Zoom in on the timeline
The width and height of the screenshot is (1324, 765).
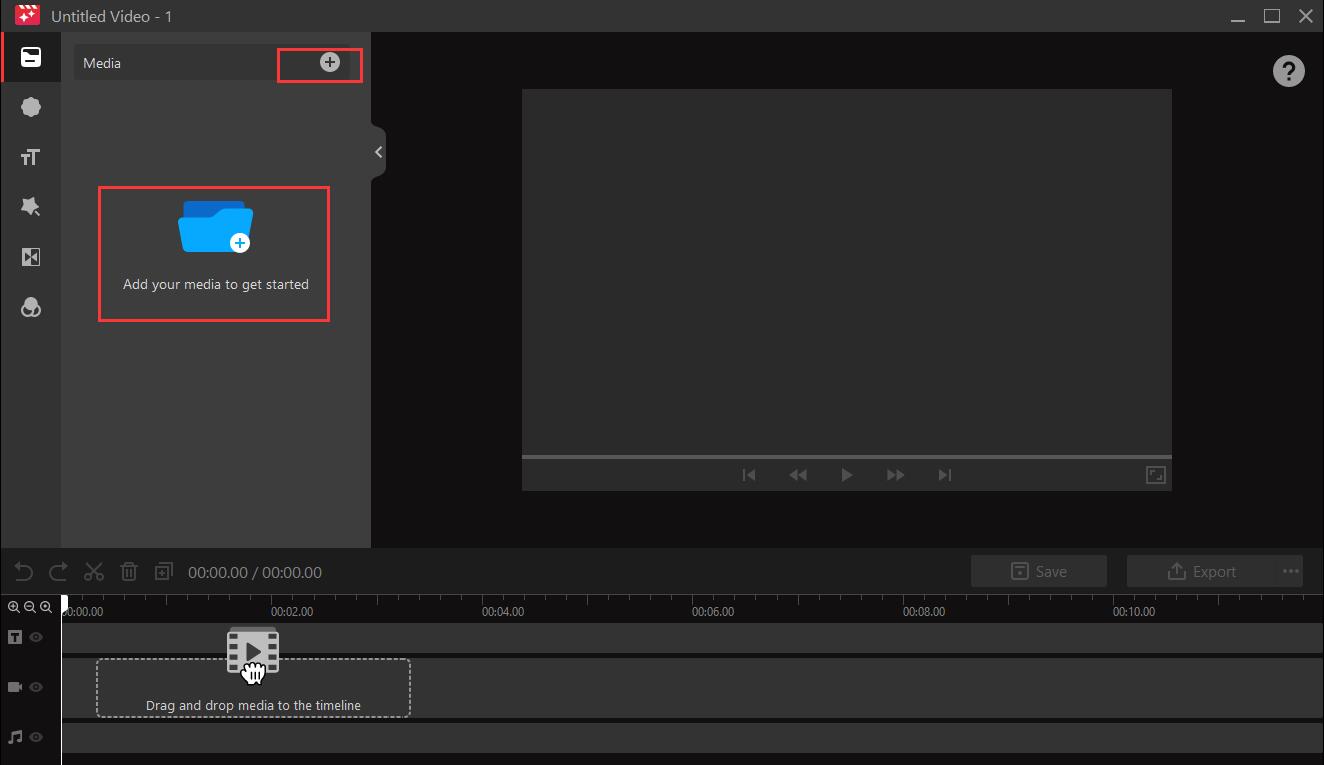15,607
